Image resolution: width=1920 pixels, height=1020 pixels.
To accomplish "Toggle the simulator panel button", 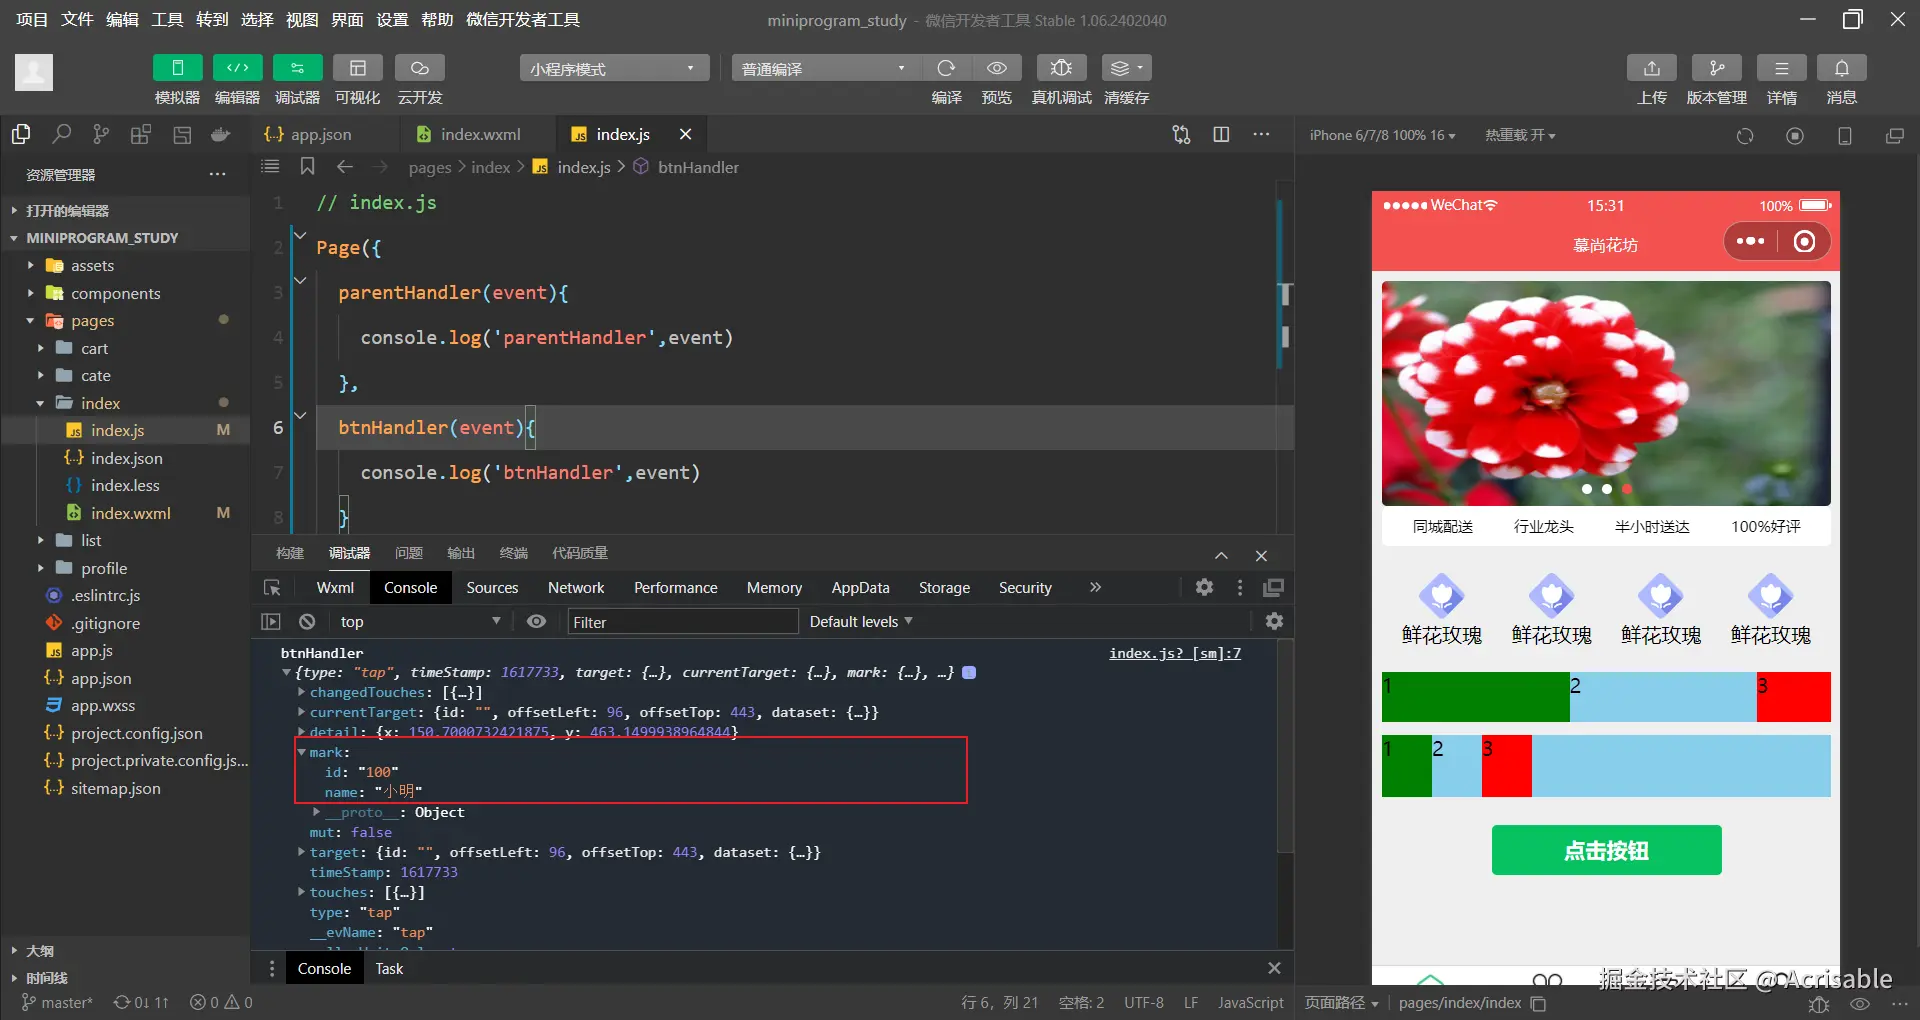I will point(177,68).
